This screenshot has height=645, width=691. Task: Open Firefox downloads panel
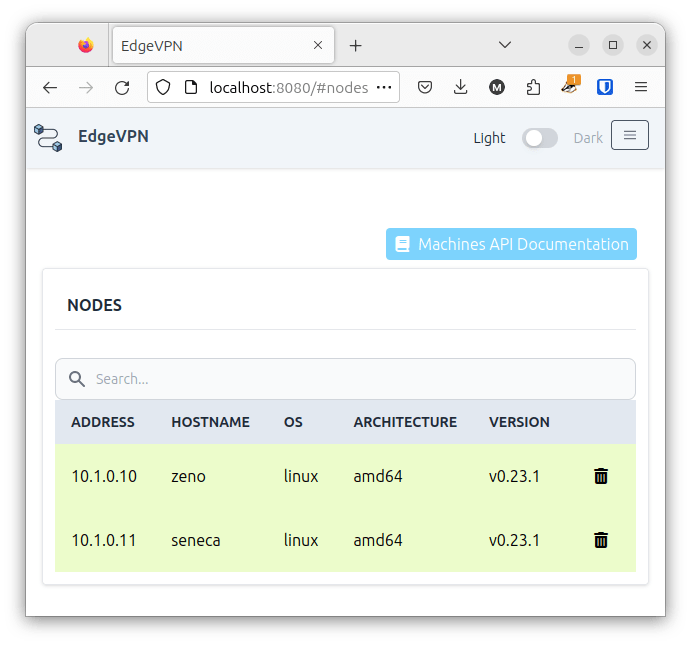(x=461, y=87)
